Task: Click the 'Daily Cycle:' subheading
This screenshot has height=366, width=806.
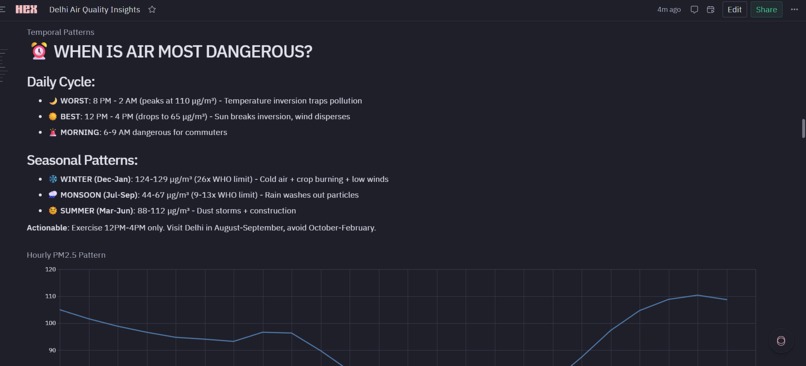Action: click(x=61, y=82)
